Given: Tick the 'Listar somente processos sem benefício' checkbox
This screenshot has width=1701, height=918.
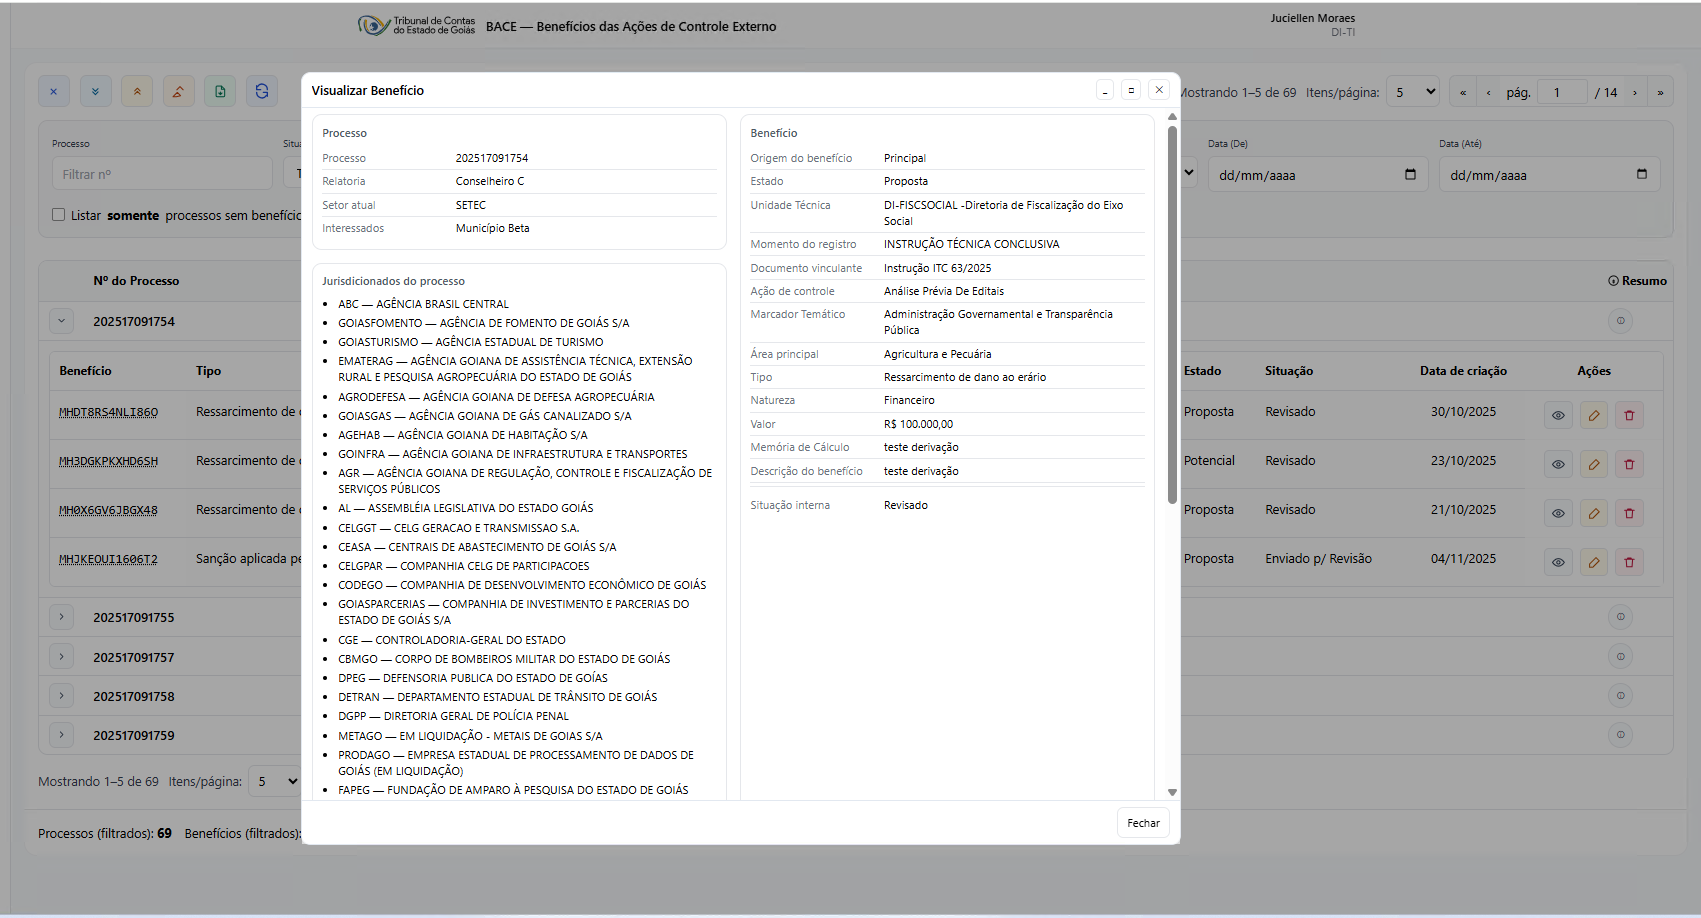Looking at the screenshot, I should tap(59, 215).
